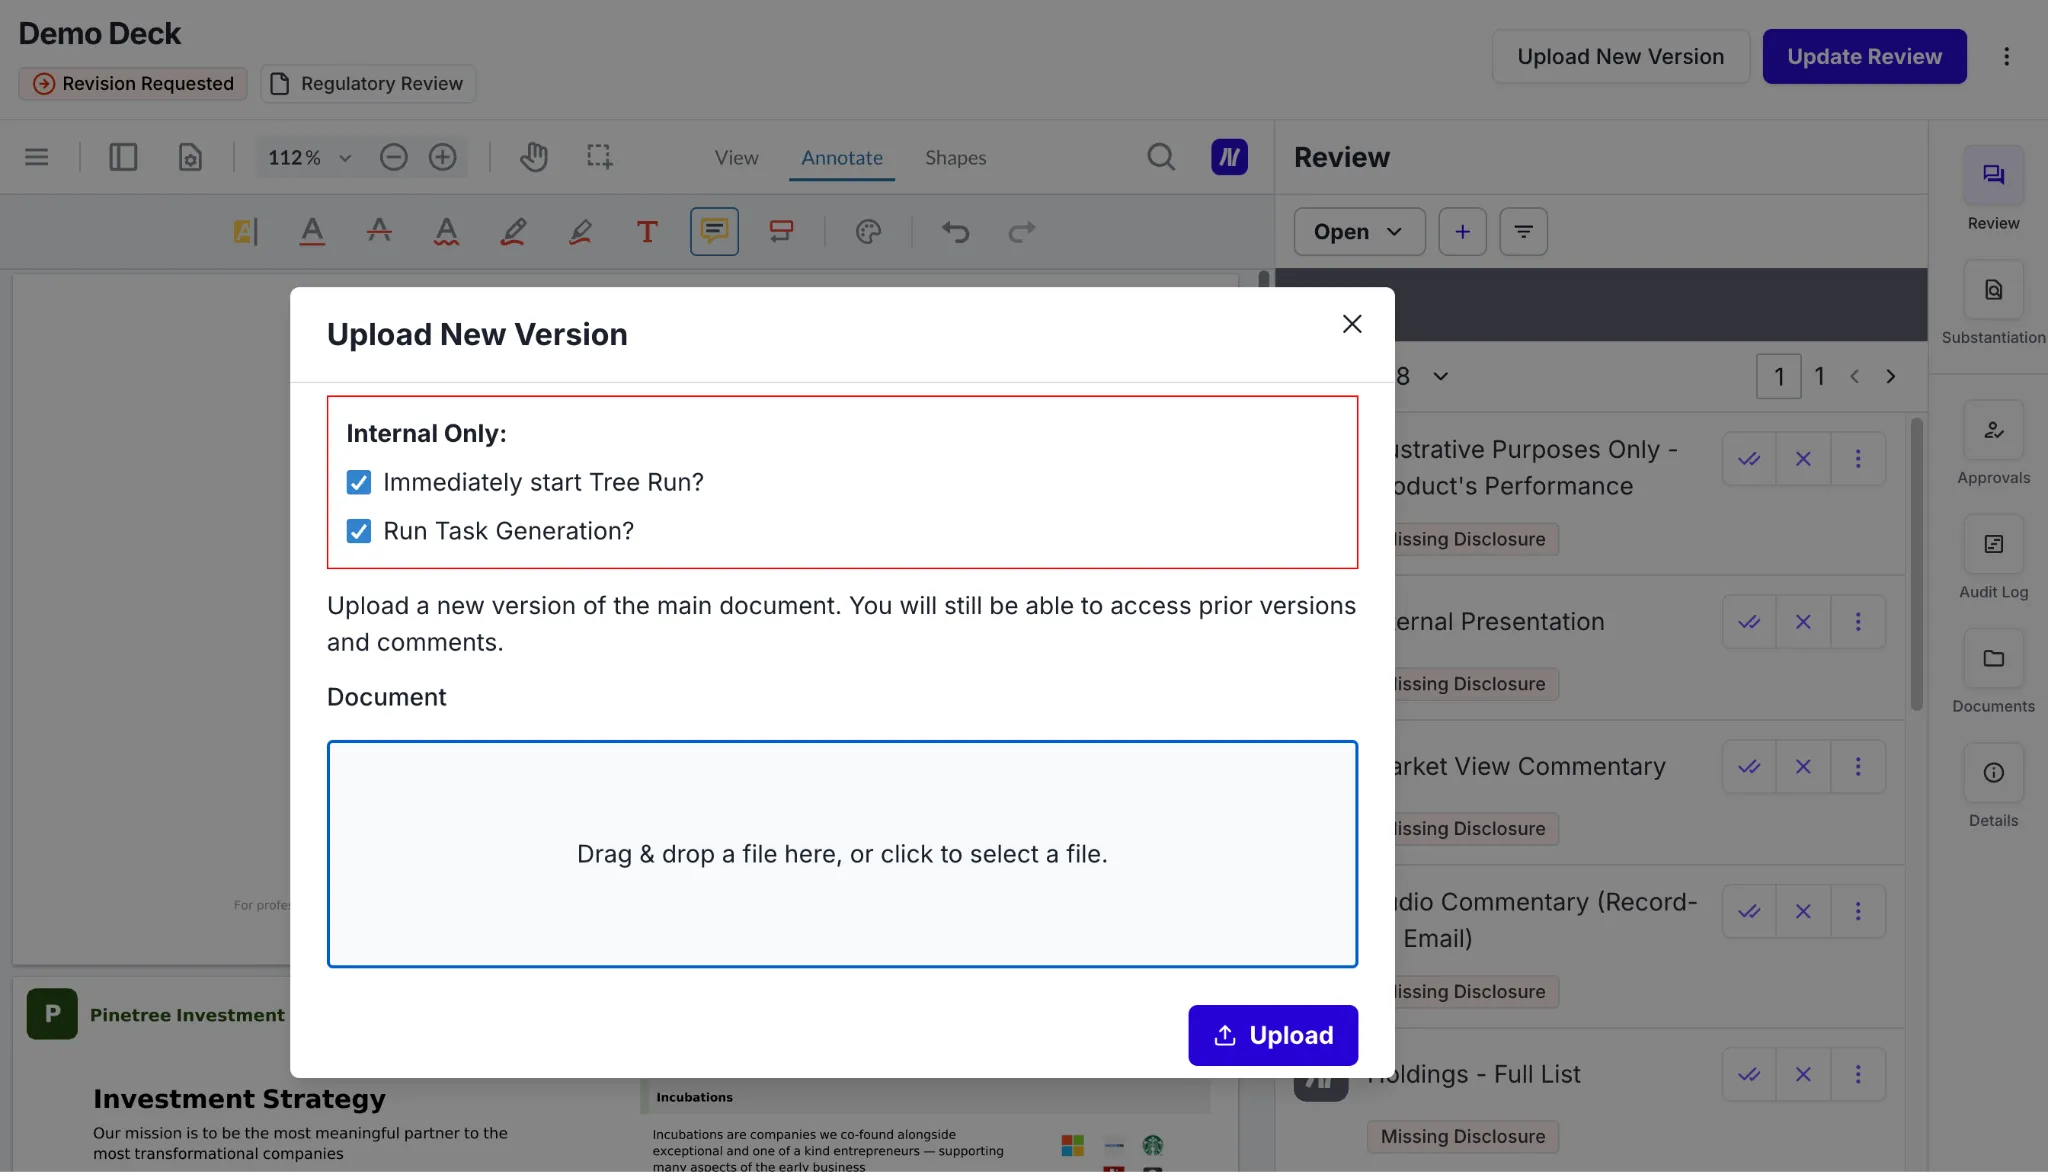Open the color palette style picker
Viewport: 2048px width, 1172px height.
coord(868,232)
